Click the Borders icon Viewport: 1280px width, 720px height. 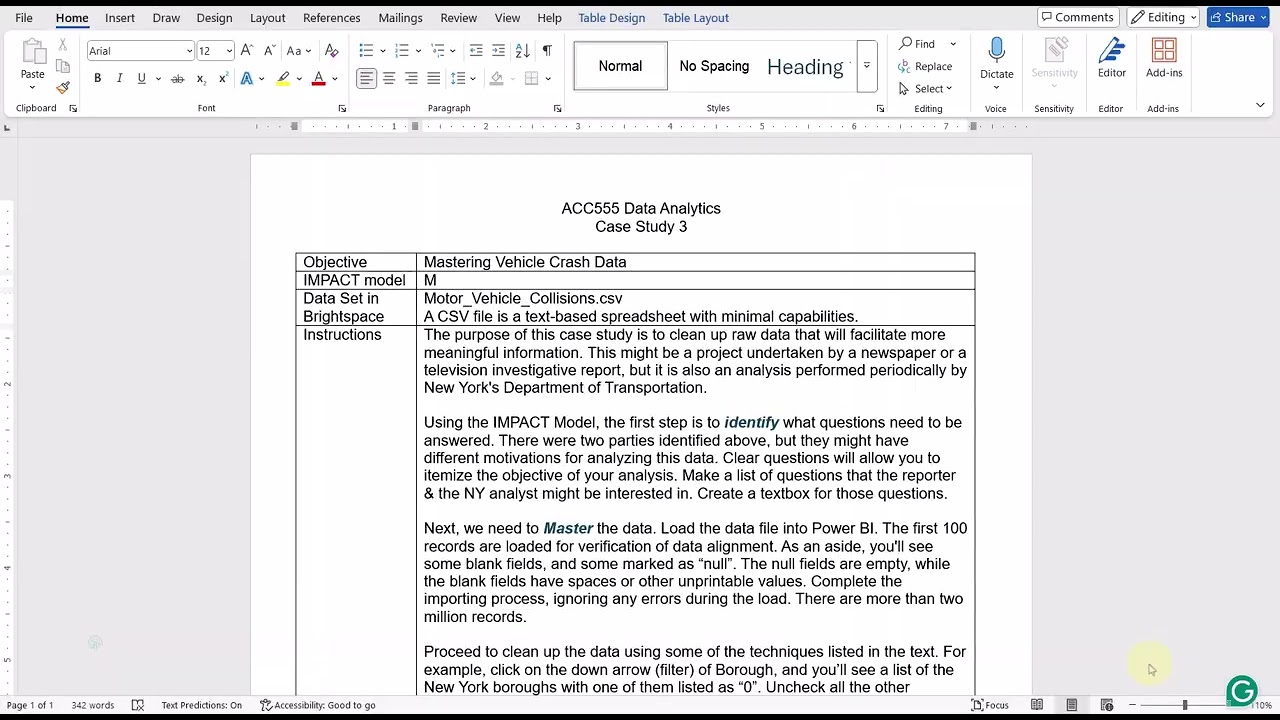click(x=531, y=78)
